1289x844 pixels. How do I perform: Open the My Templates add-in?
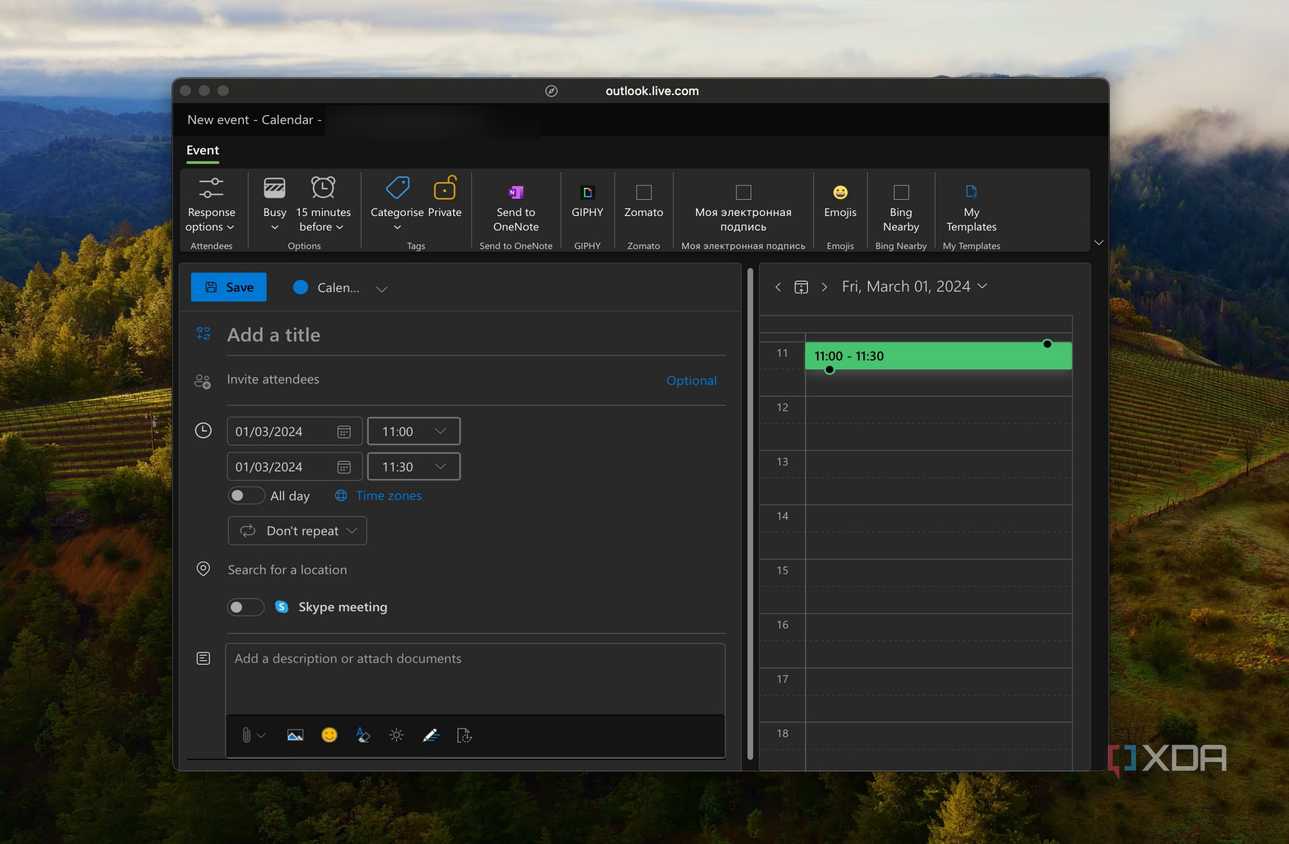pyautogui.click(x=971, y=207)
